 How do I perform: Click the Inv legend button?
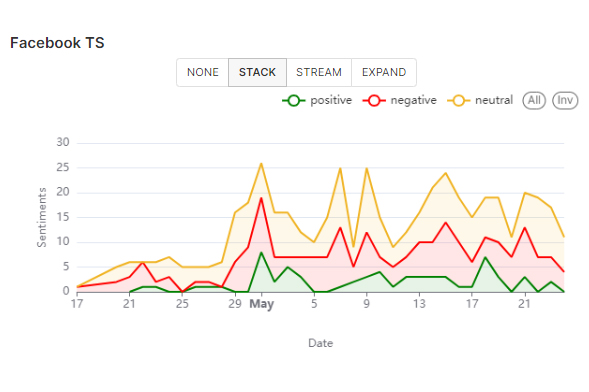565,100
